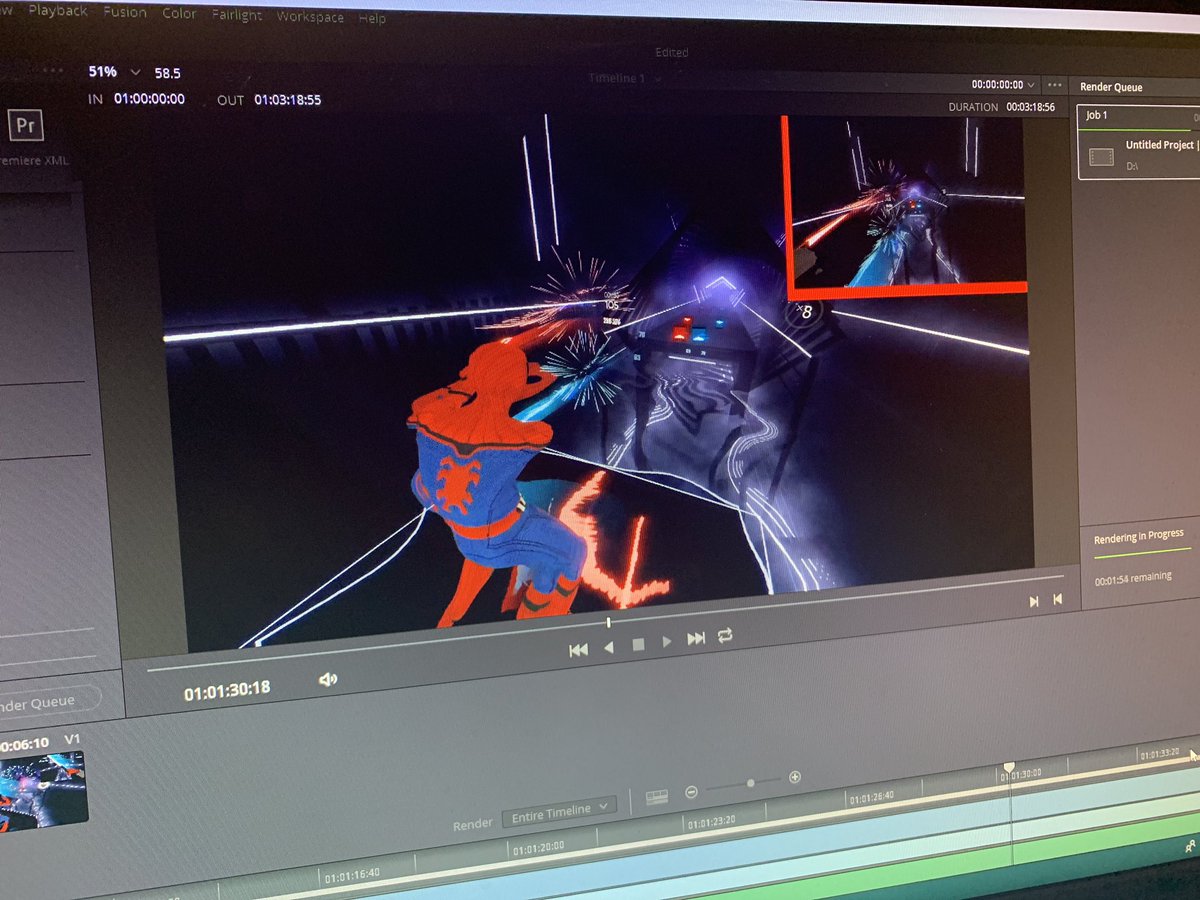Click the IN timecode 01:00:00:00
1200x900 pixels.
(149, 99)
